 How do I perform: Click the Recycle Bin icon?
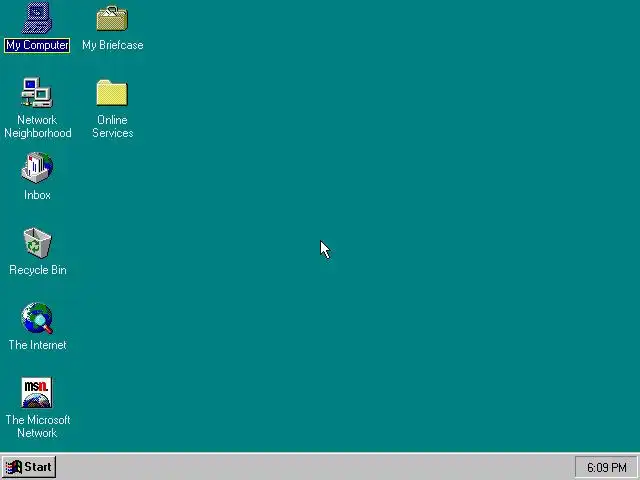click(37, 243)
